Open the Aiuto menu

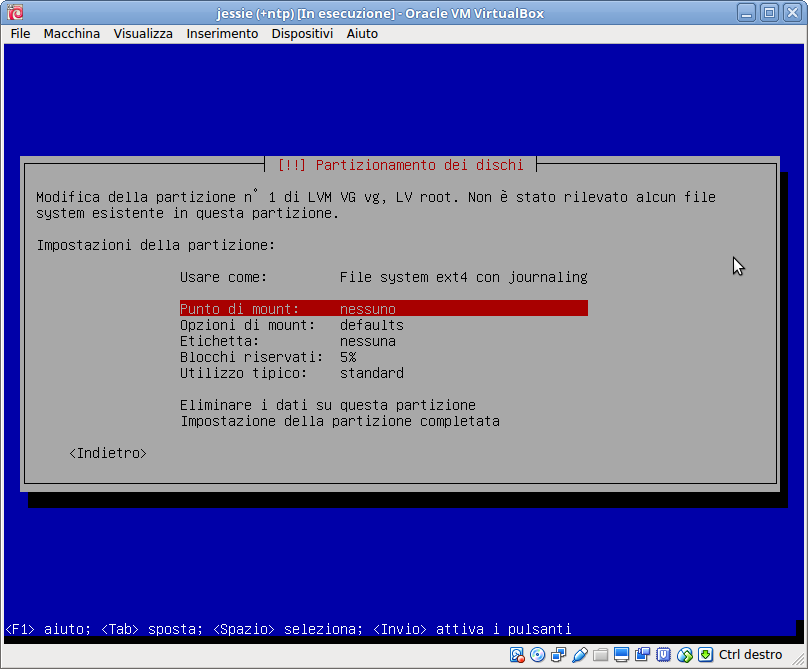click(362, 34)
